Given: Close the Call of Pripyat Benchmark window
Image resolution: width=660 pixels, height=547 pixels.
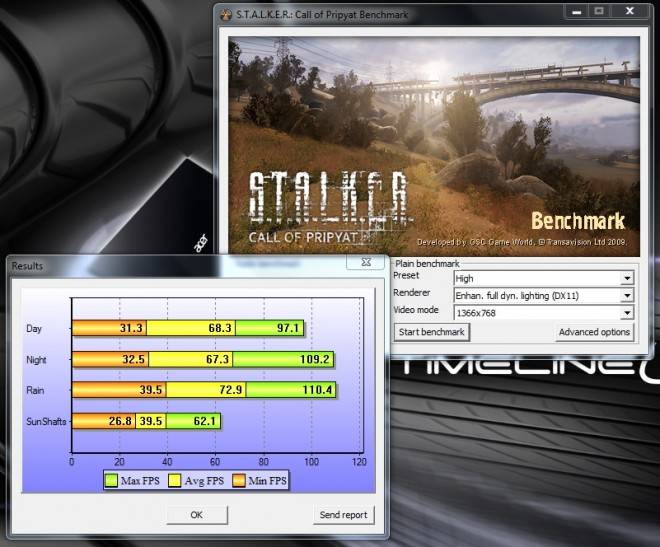Looking at the screenshot, I should [630, 11].
